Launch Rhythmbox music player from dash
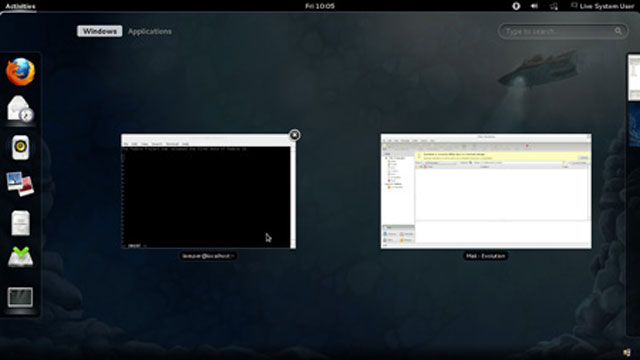The image size is (640, 360). point(20,147)
